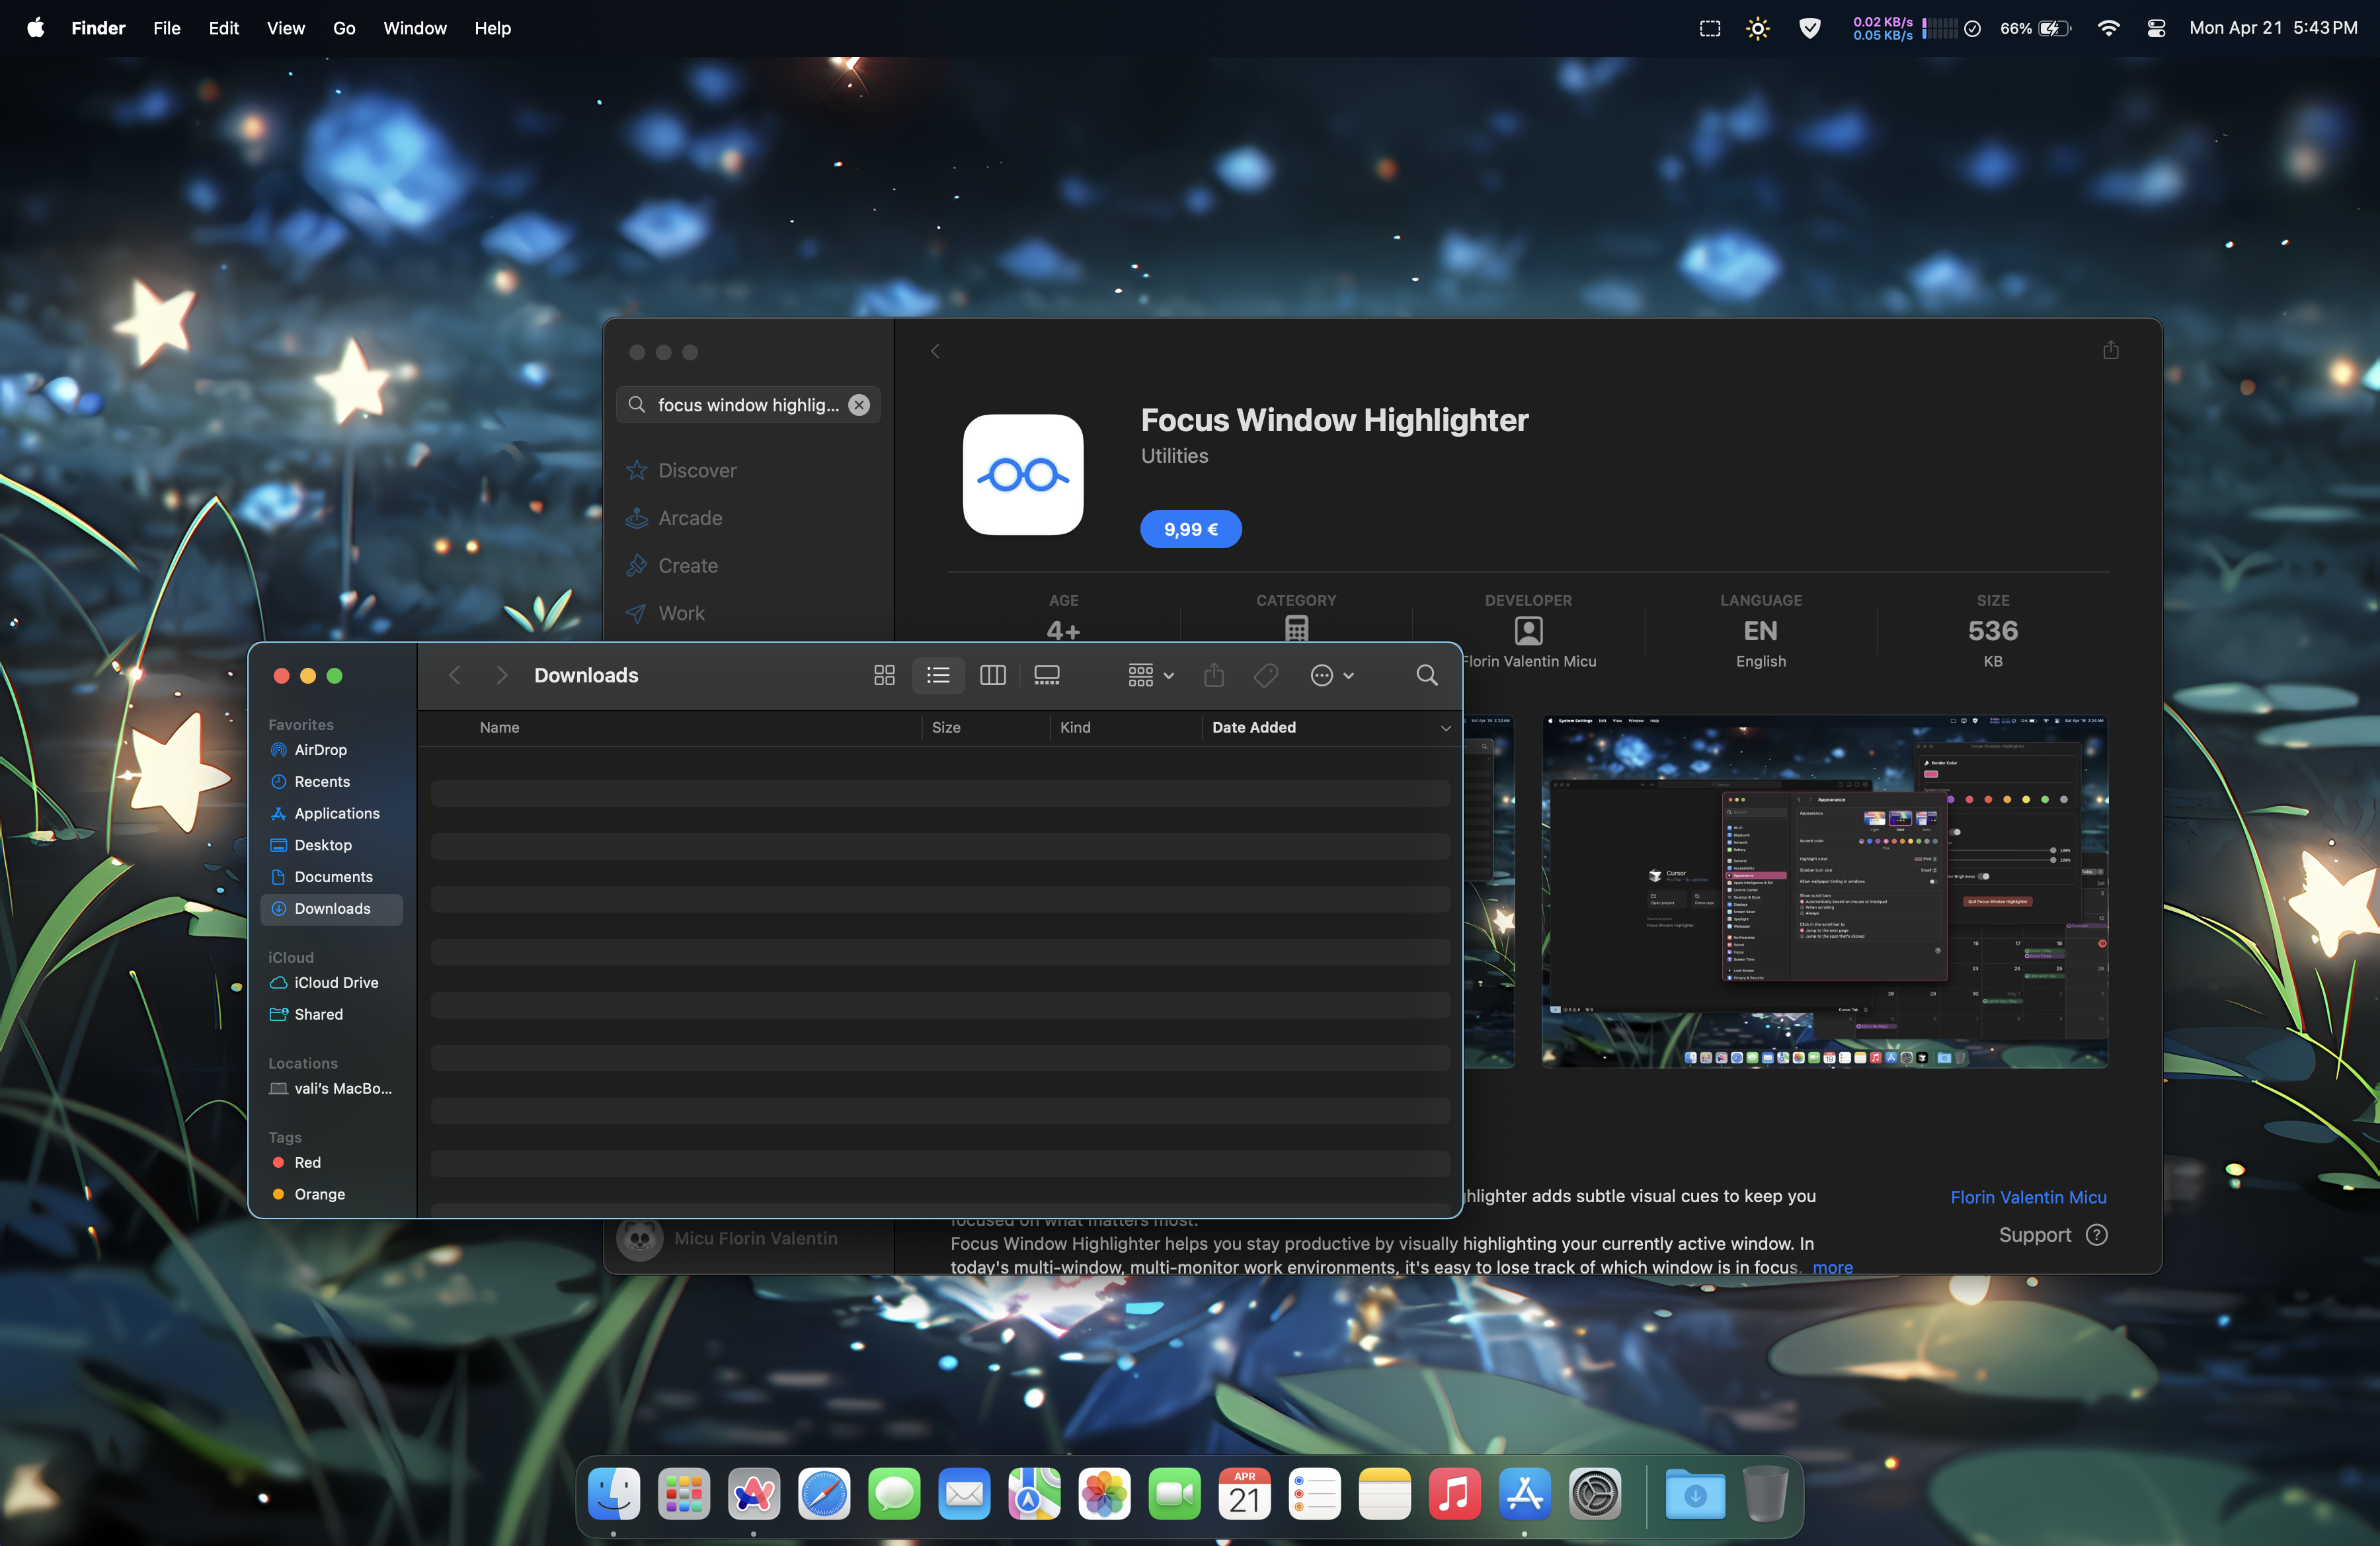Open Applications in the Finder sidebar
Viewport: 2380px width, 1546px height.
pyautogui.click(x=332, y=814)
